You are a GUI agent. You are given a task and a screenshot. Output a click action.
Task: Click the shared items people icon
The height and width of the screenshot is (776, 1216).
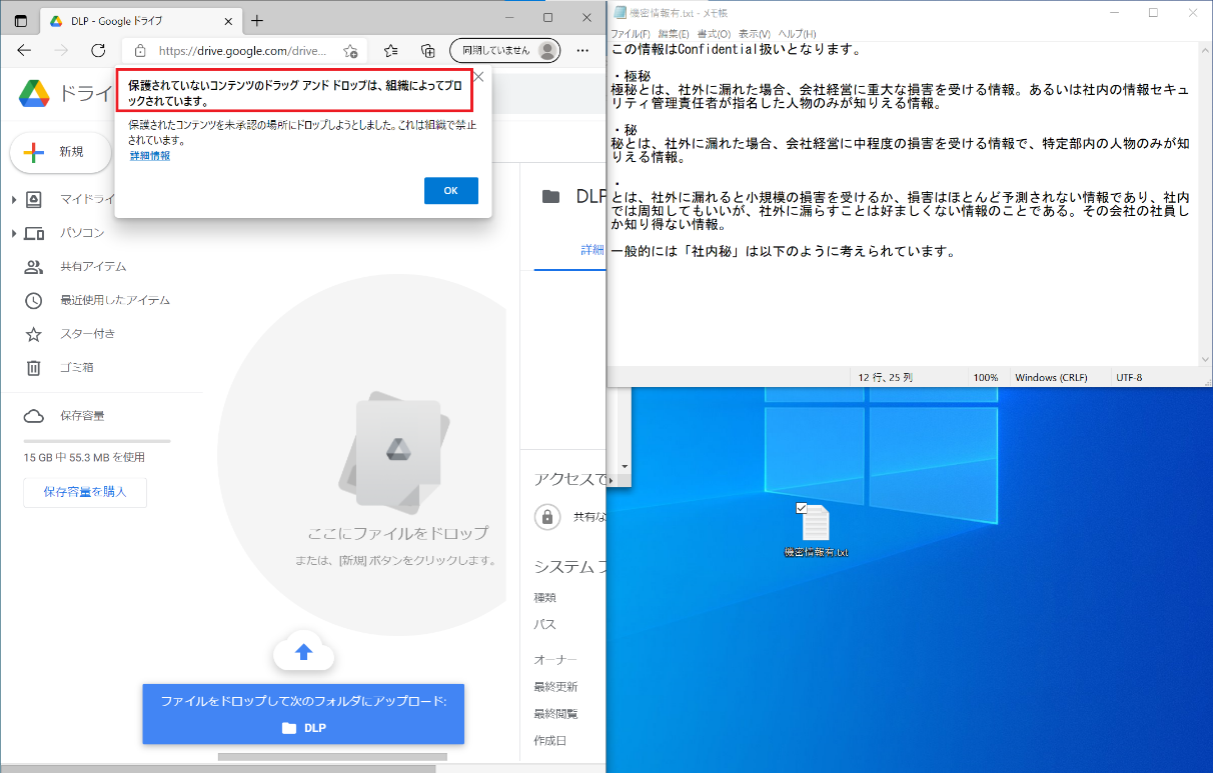34,267
